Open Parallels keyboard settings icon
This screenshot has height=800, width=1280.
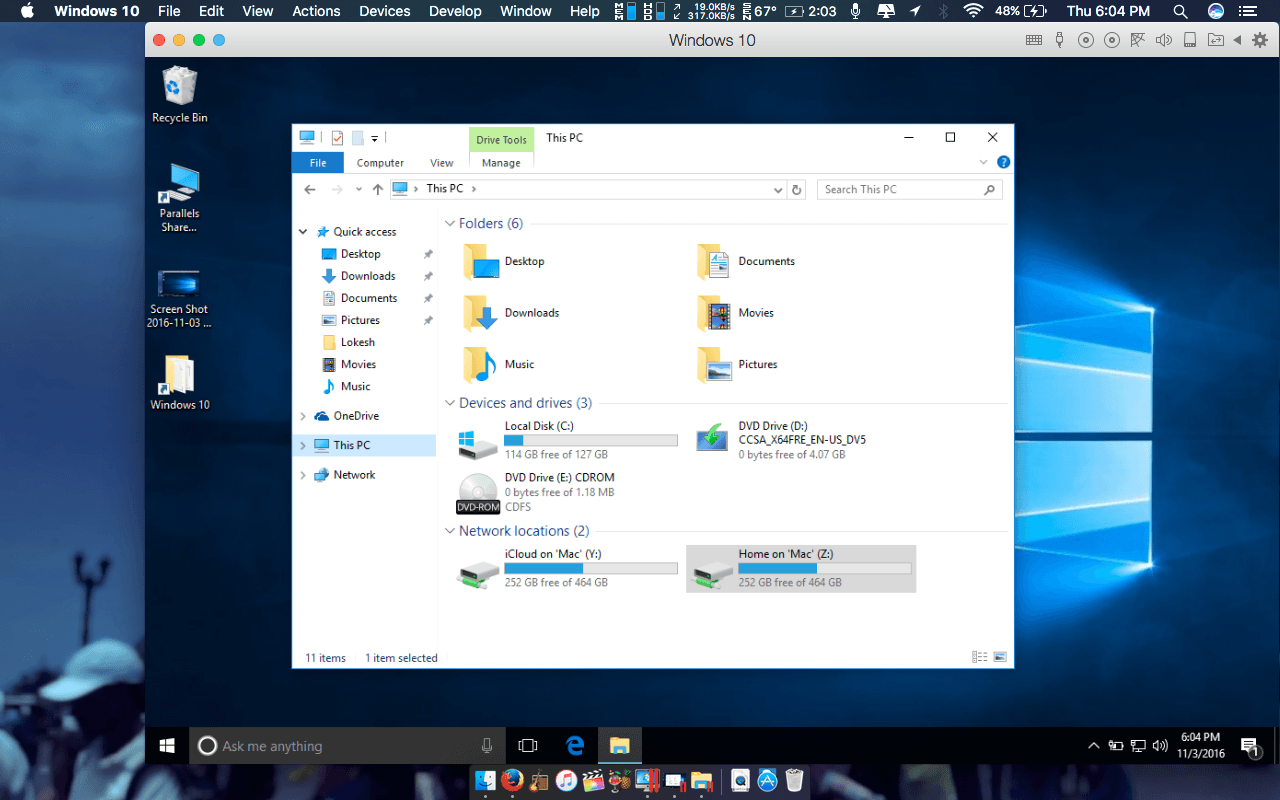(1033, 40)
